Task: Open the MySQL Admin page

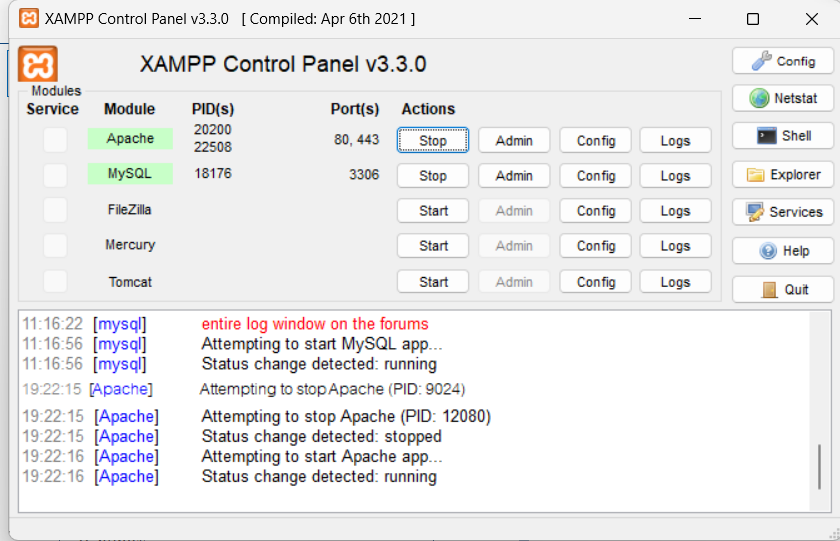Action: pyautogui.click(x=514, y=176)
